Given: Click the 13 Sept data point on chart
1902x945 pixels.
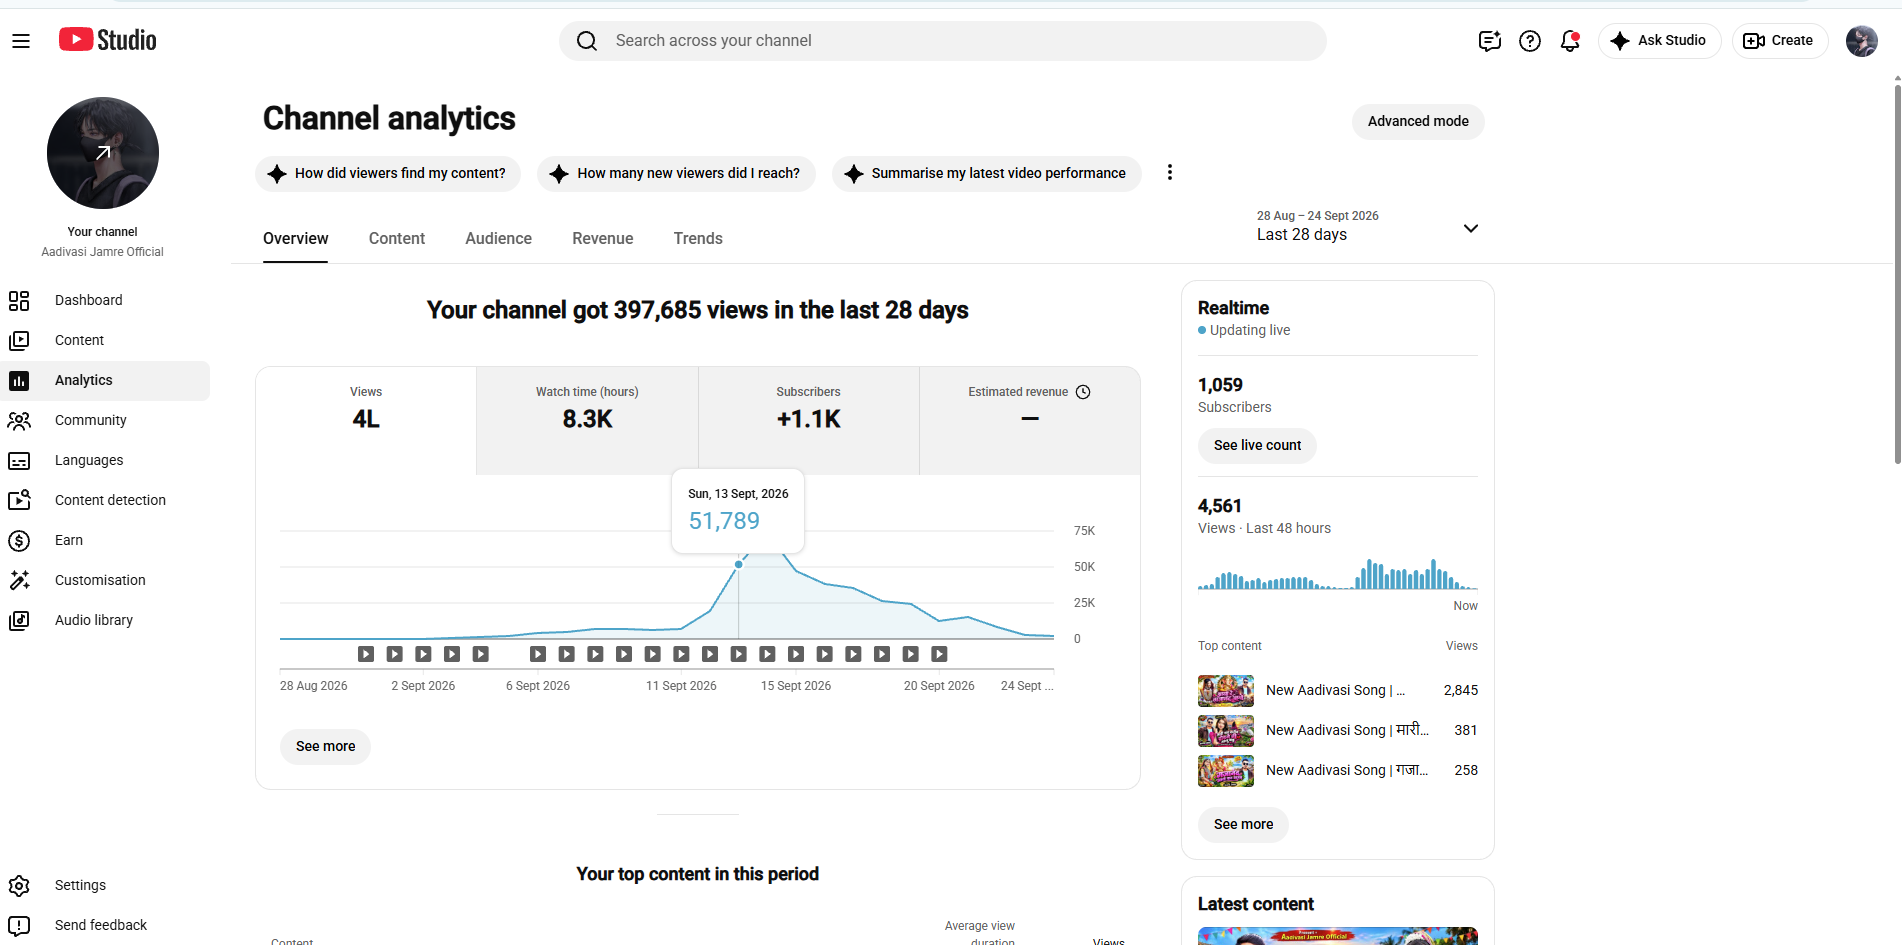Looking at the screenshot, I should pos(739,565).
